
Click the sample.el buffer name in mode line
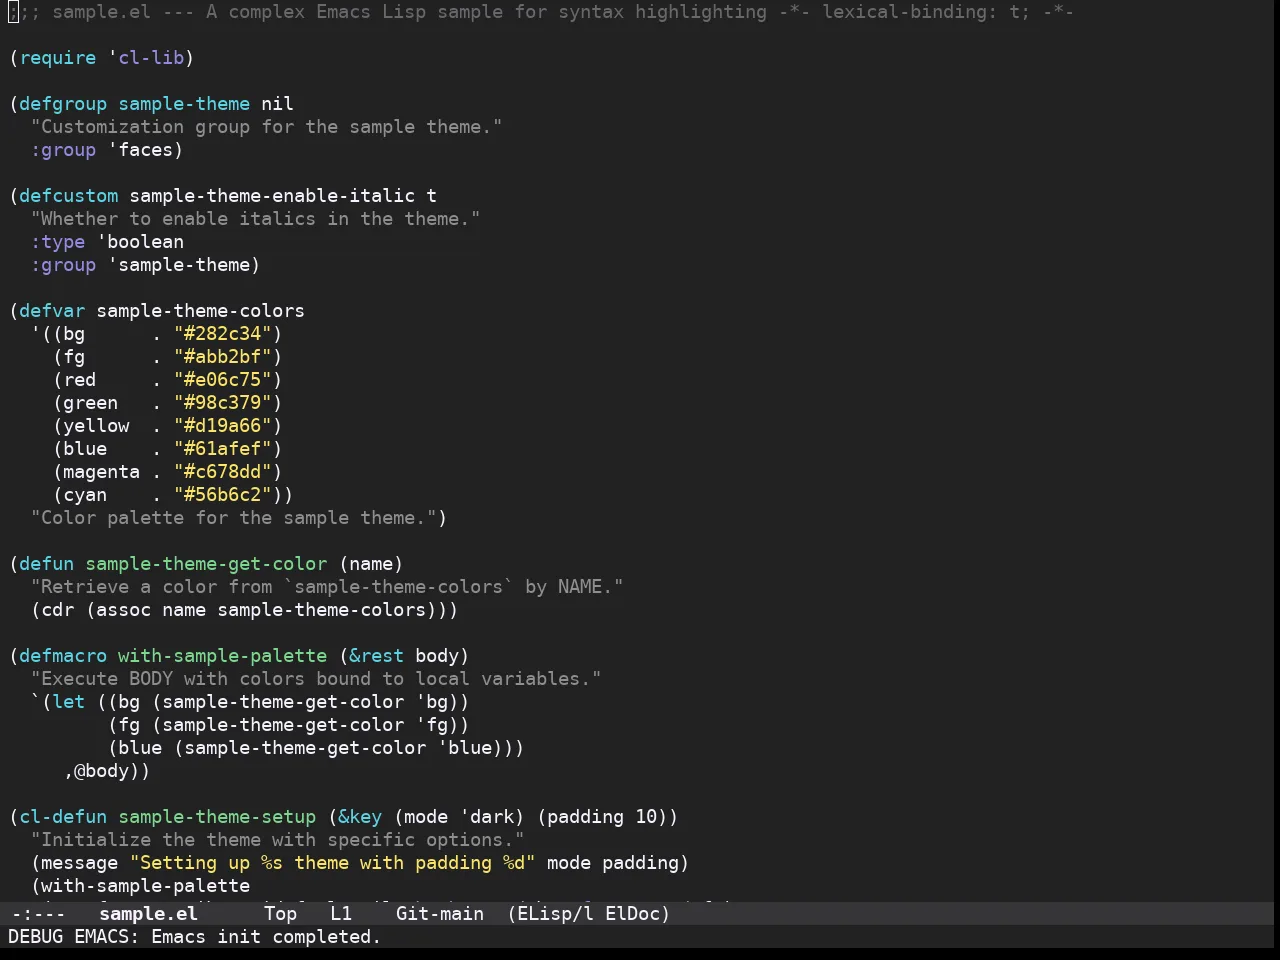tap(148, 913)
